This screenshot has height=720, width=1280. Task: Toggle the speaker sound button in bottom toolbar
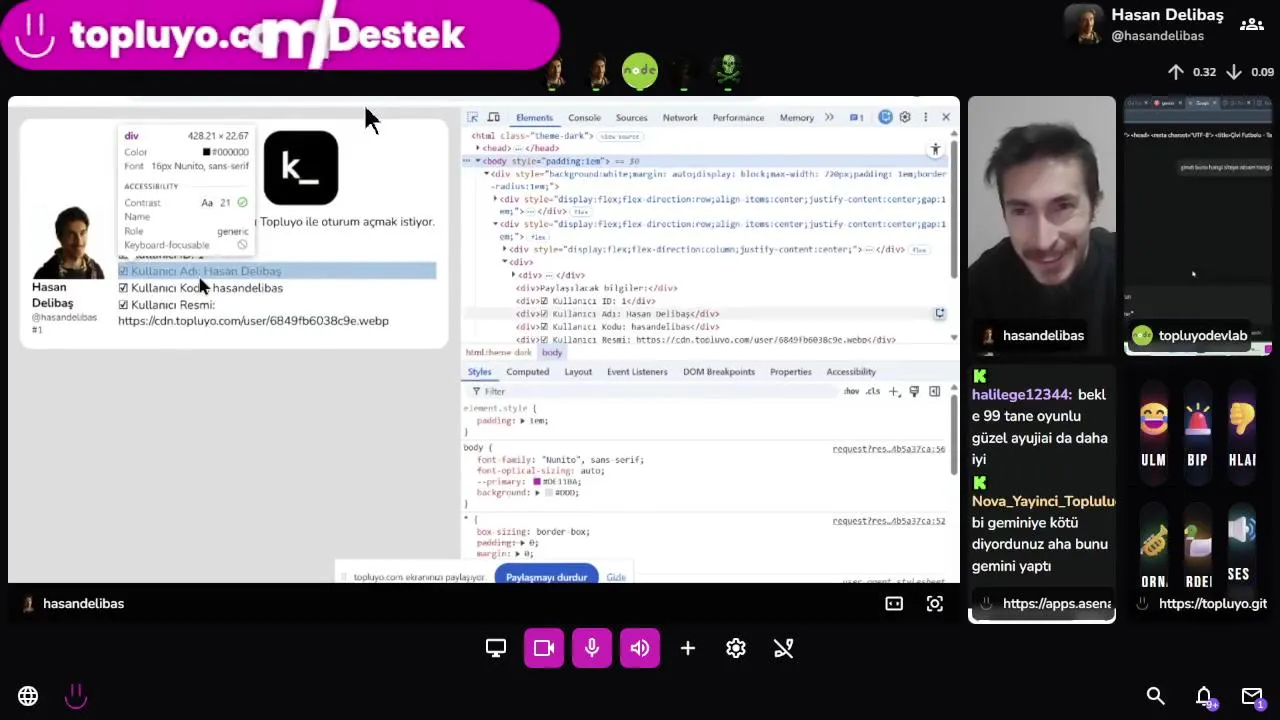point(640,648)
